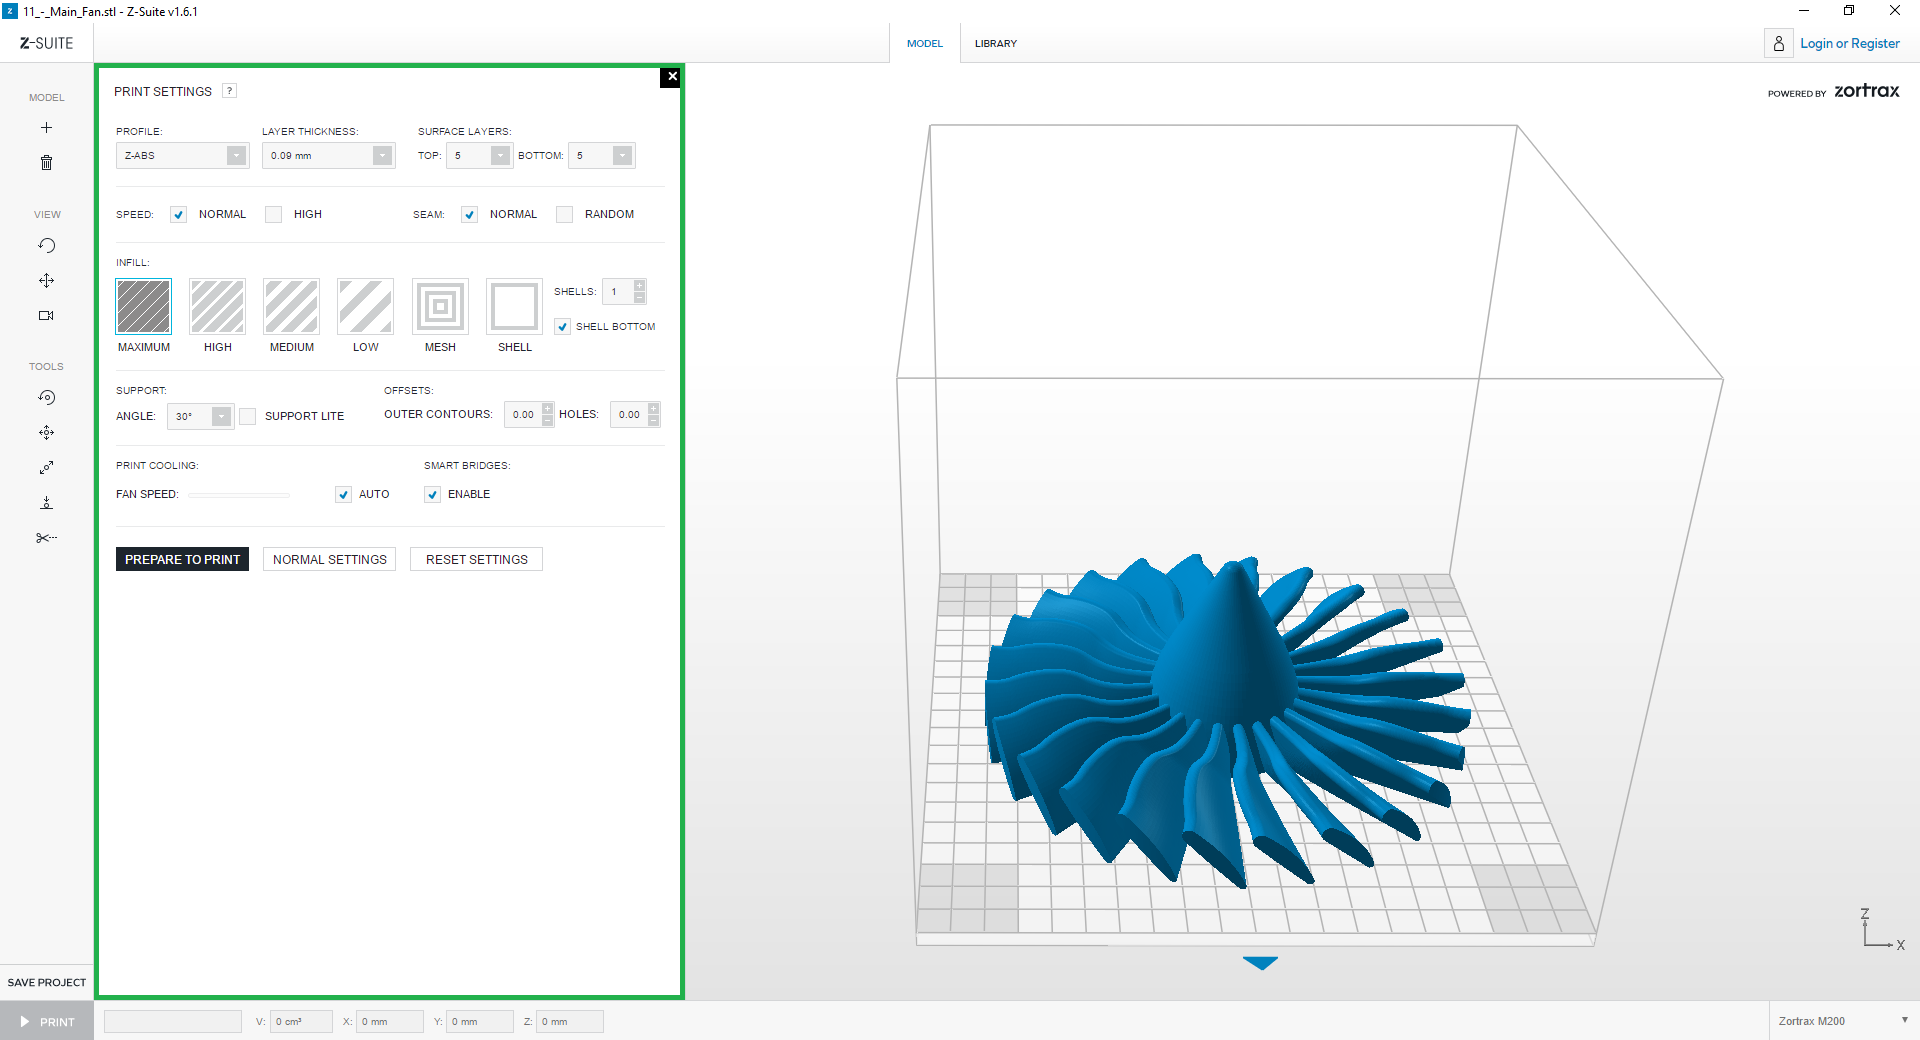Viewport: 1920px width, 1040px height.
Task: Enable SUPPORT LITE checkbox
Action: coord(248,416)
